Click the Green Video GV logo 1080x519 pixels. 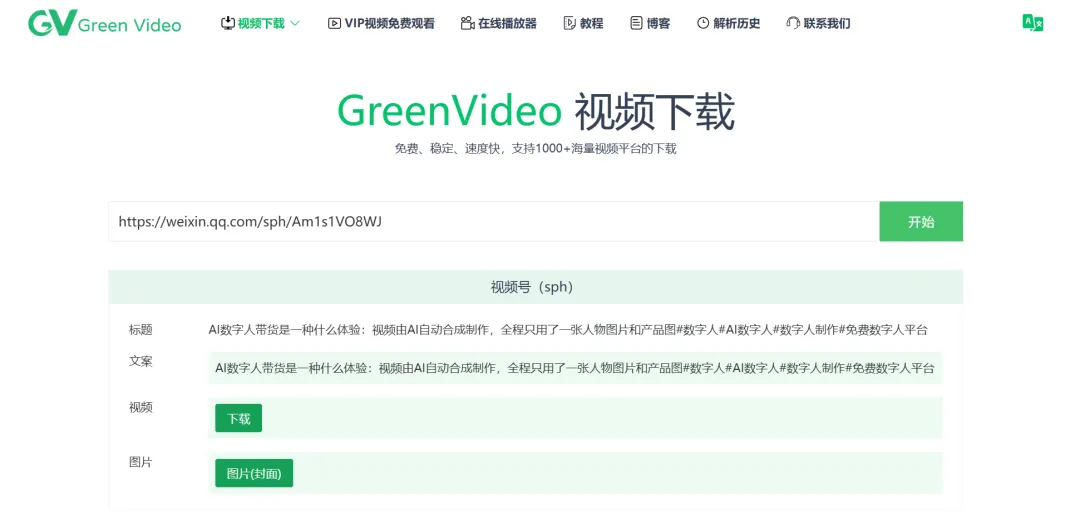(x=105, y=23)
